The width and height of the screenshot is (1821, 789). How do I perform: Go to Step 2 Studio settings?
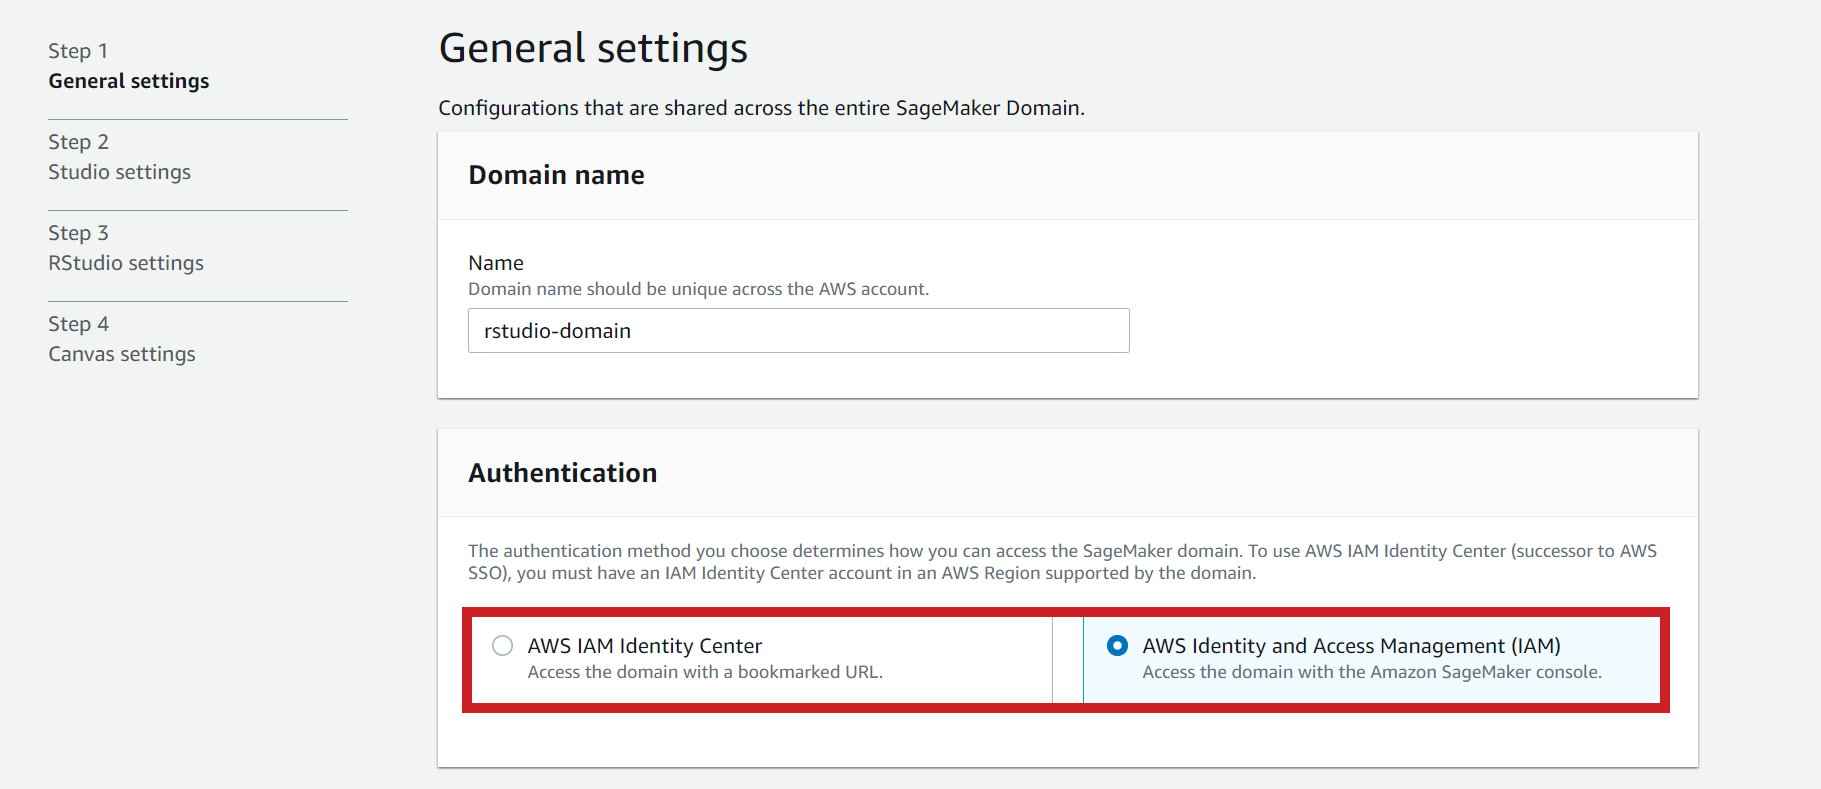pos(120,157)
